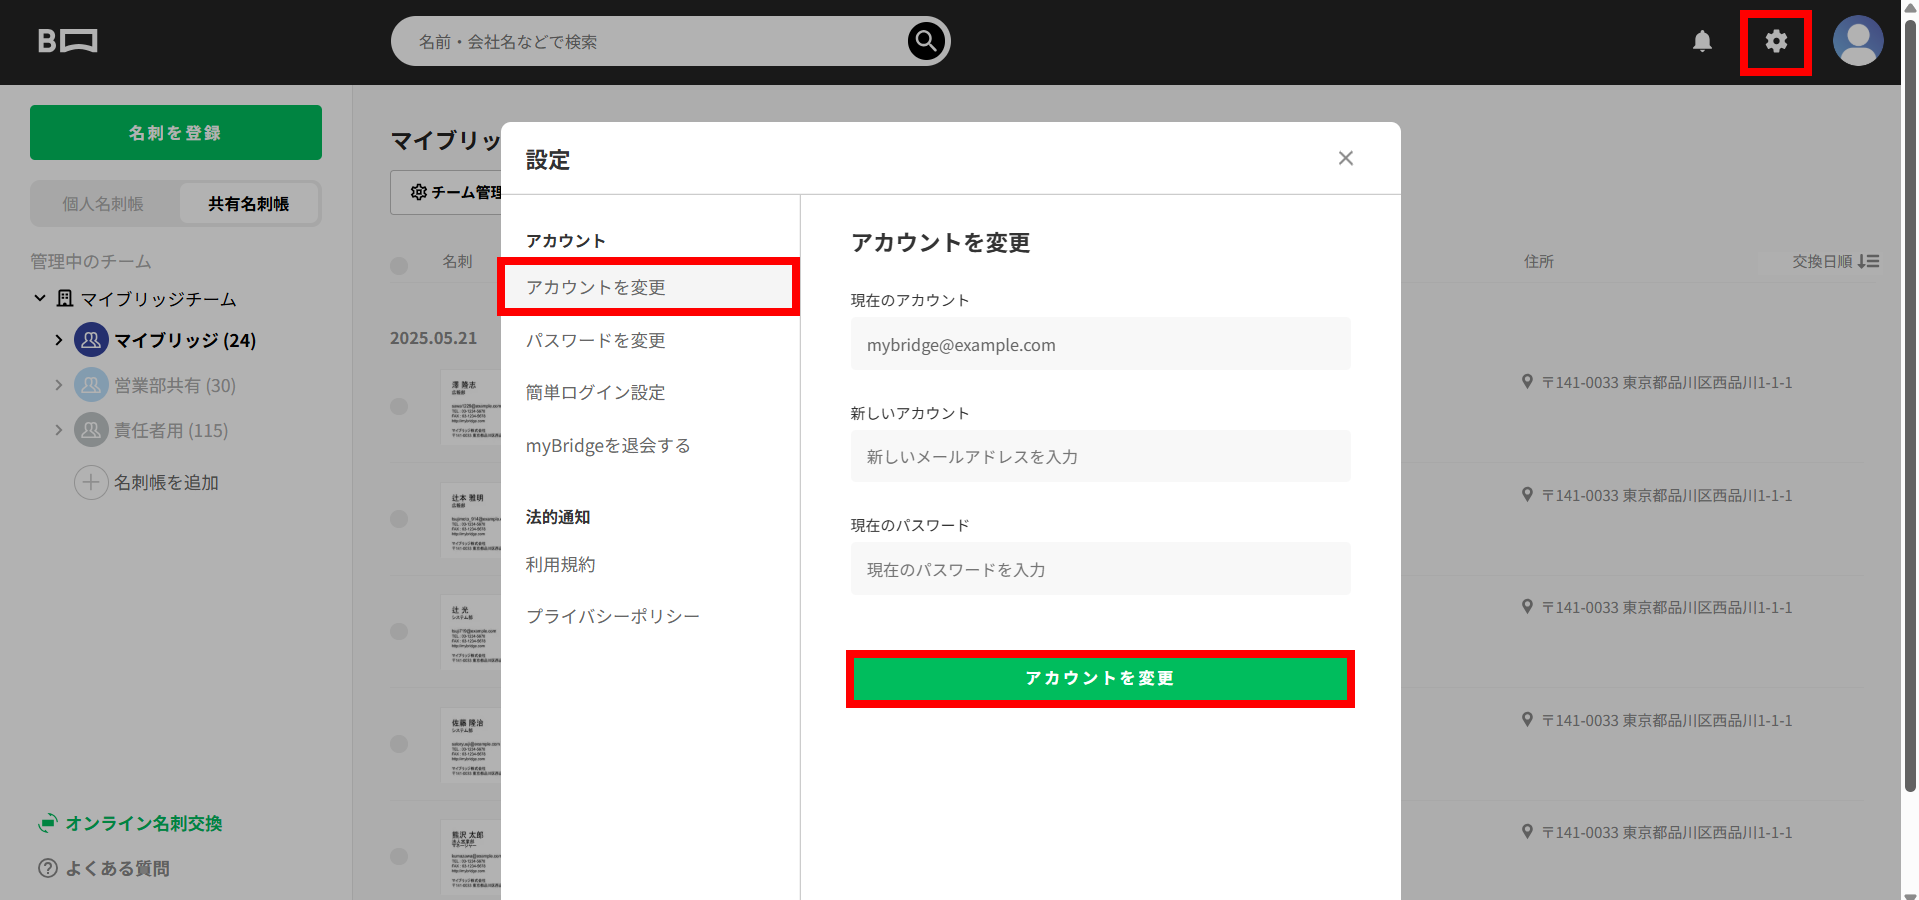Toggle the select-all checkbox beside 名刺
This screenshot has width=1919, height=900.
click(399, 265)
